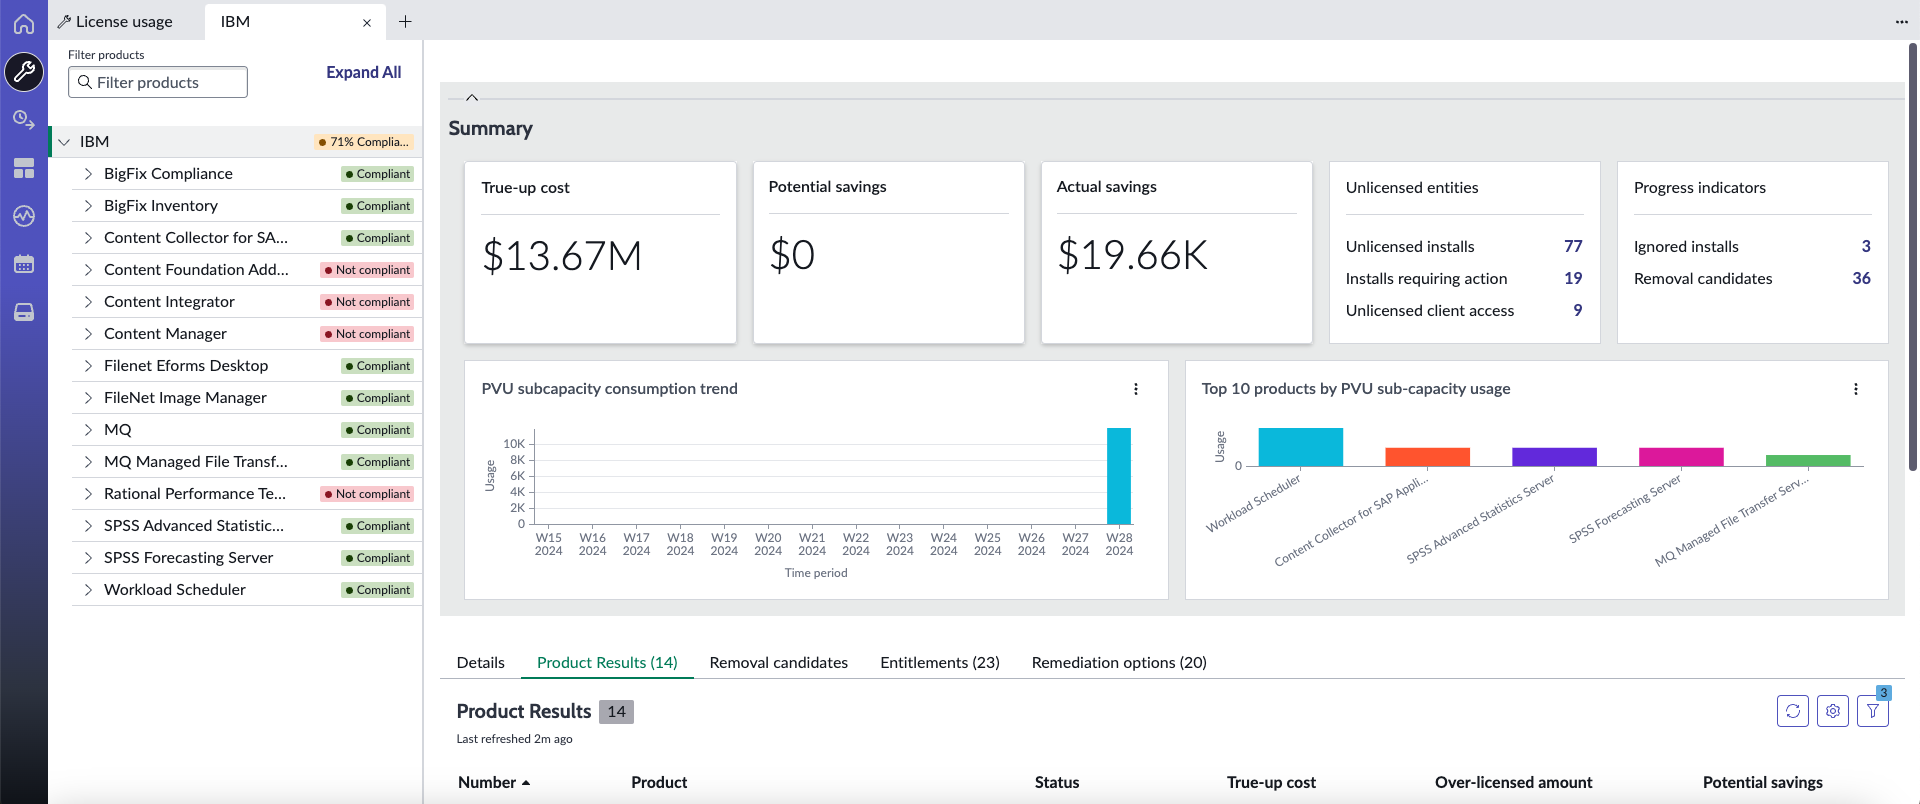Add a new tab with the plus icon

(405, 21)
